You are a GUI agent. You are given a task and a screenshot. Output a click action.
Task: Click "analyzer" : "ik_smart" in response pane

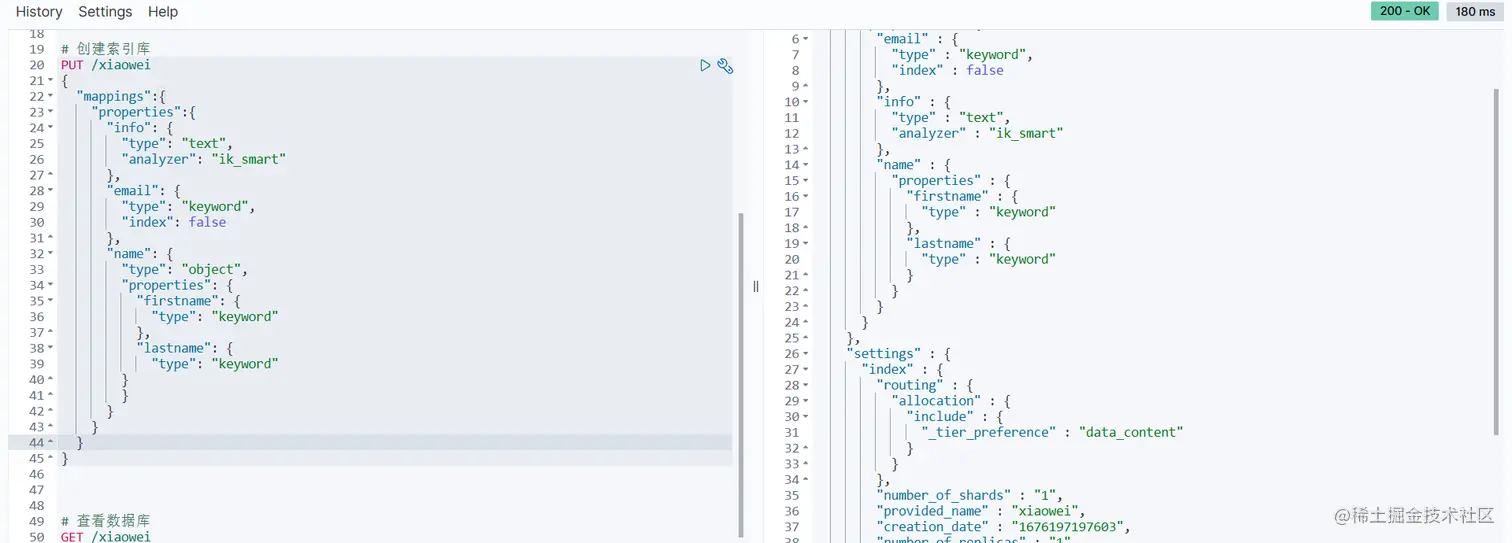point(977,134)
